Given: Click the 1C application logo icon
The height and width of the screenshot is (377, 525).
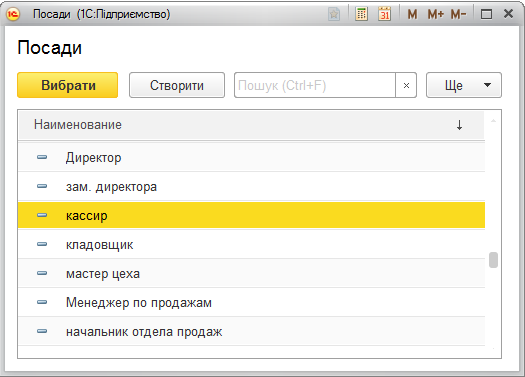Looking at the screenshot, I should (13, 14).
